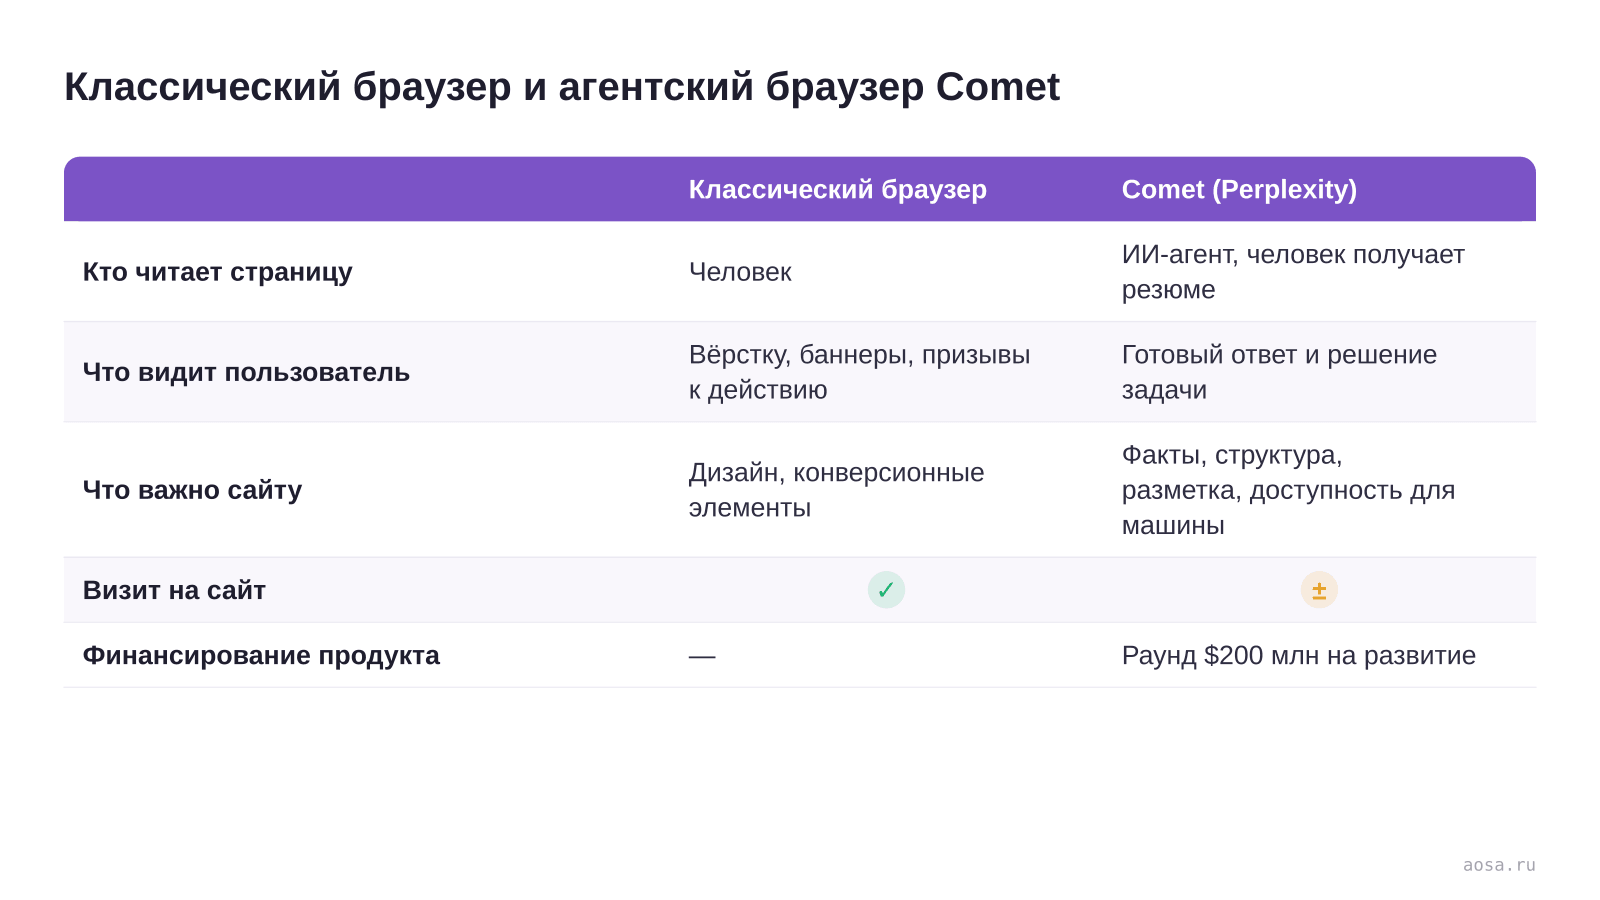This screenshot has width=1600, height=900.
Task: Select the slide title about Comet browser
Action: coord(562,87)
